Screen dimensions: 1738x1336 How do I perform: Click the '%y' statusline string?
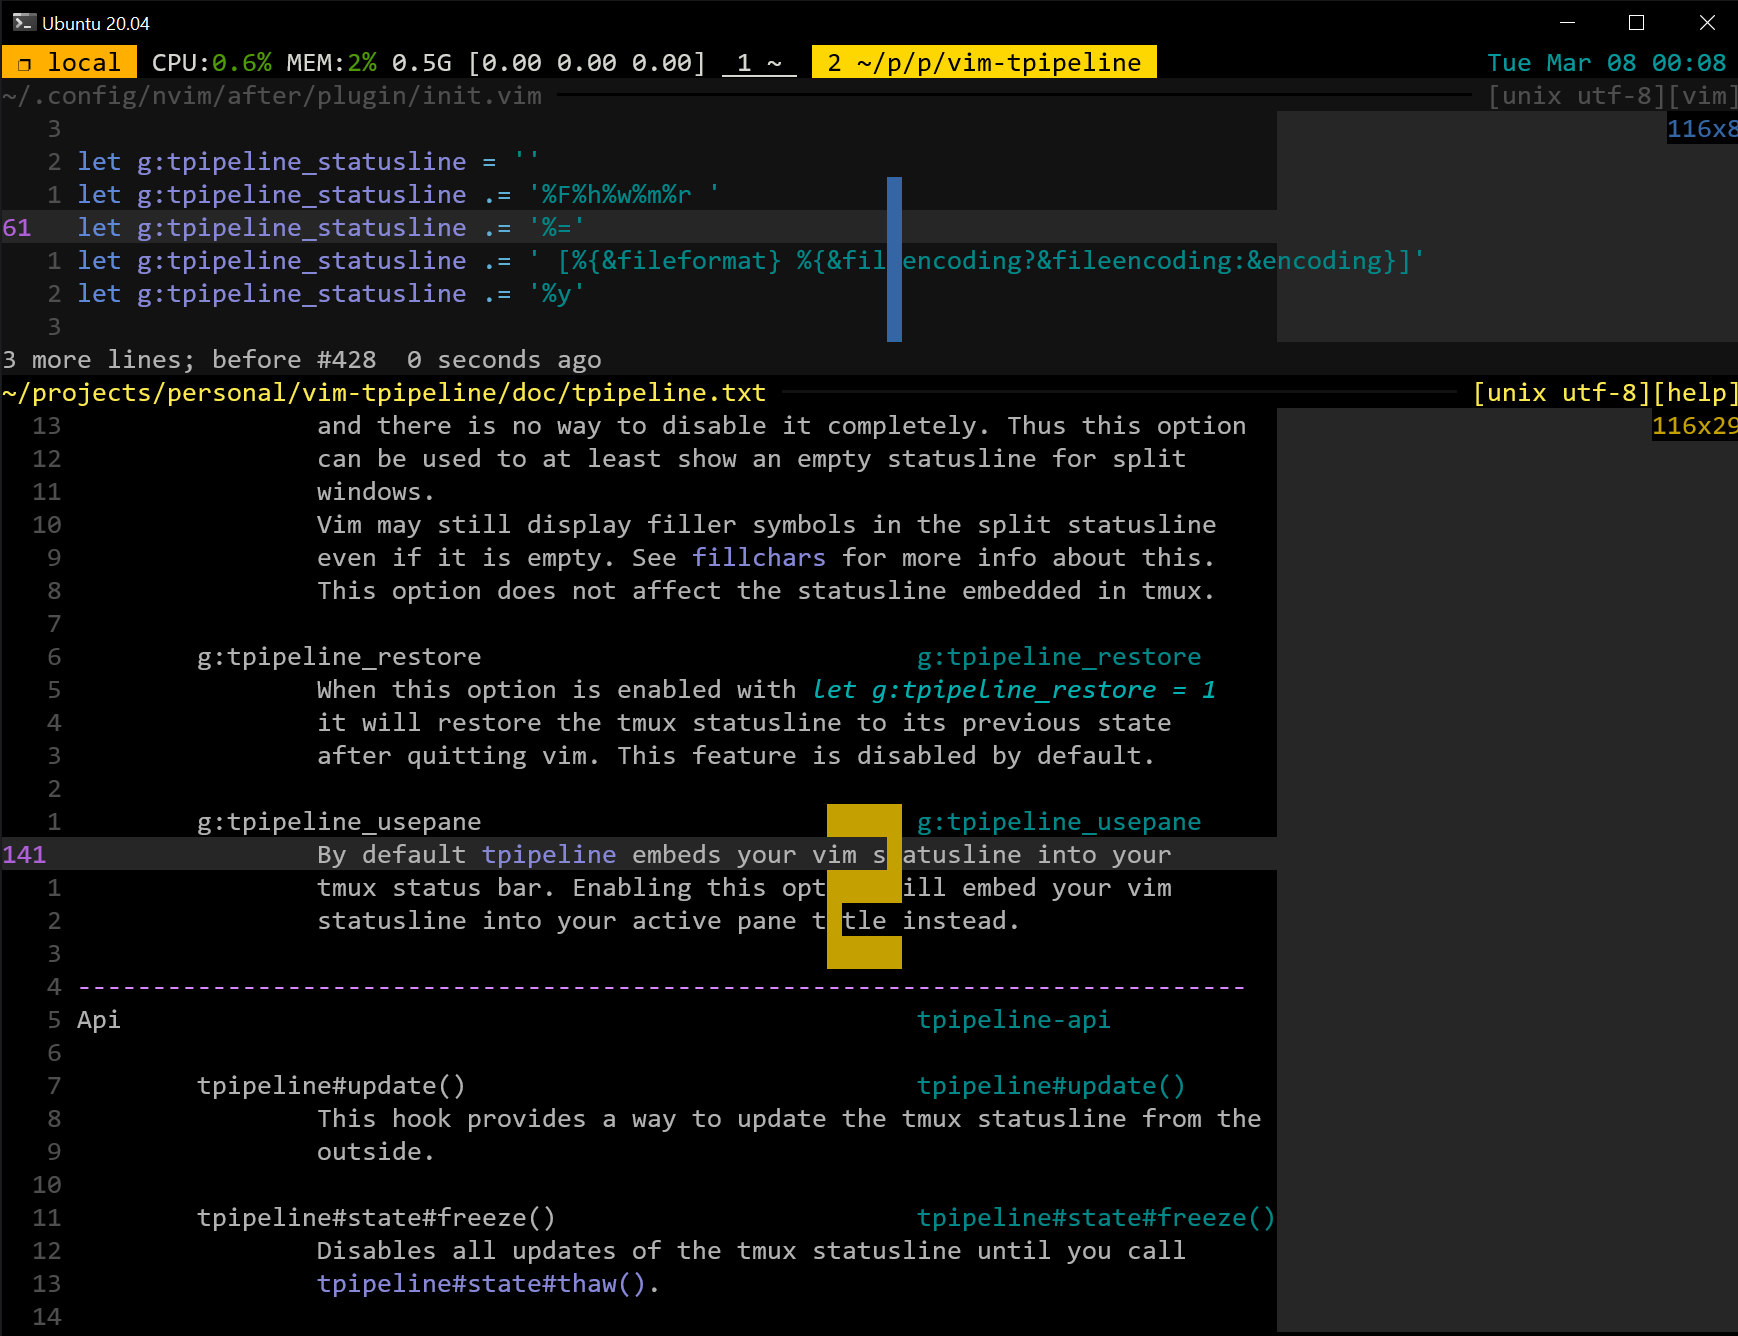[556, 293]
